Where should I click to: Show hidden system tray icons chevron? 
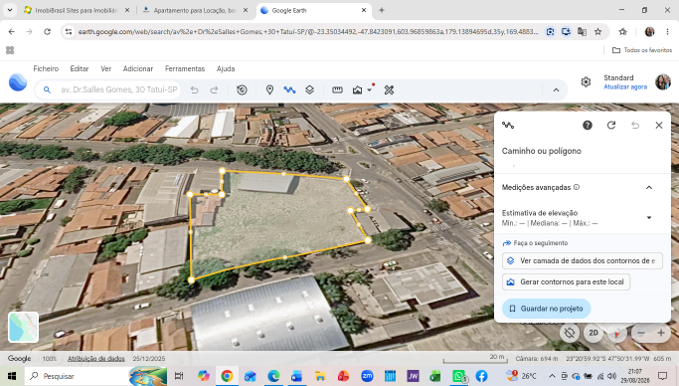coord(552,376)
